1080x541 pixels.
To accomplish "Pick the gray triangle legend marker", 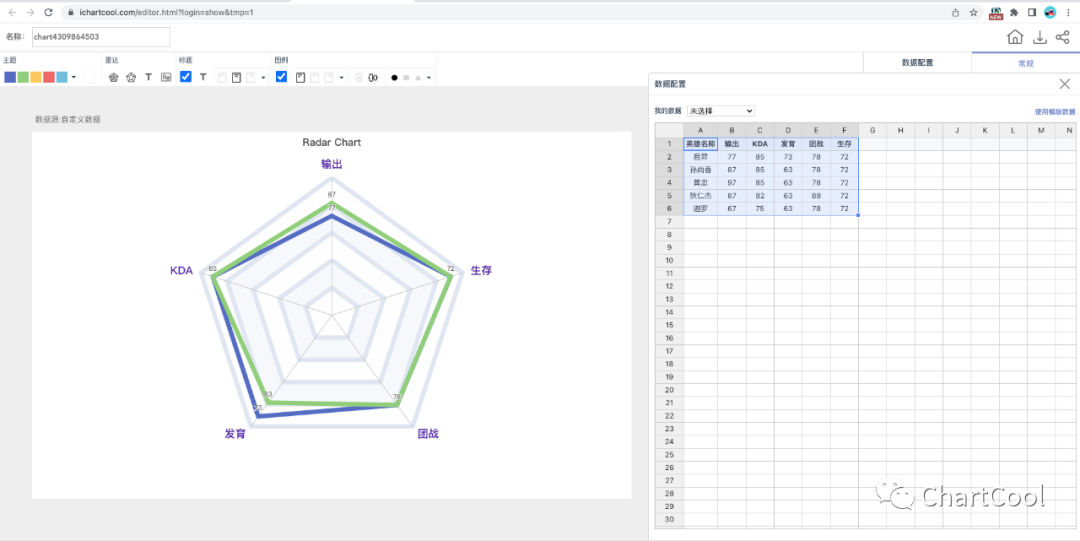I will (418, 78).
